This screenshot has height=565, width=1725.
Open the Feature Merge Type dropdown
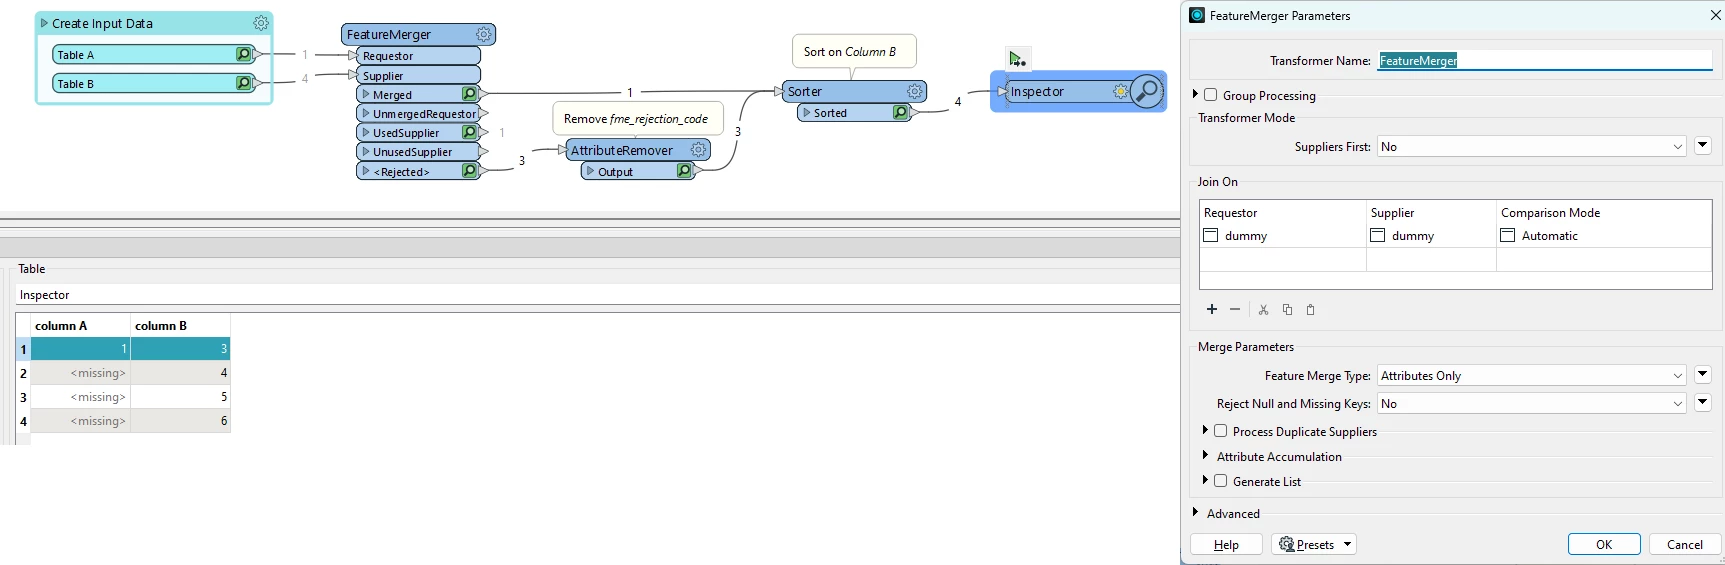coord(1532,376)
